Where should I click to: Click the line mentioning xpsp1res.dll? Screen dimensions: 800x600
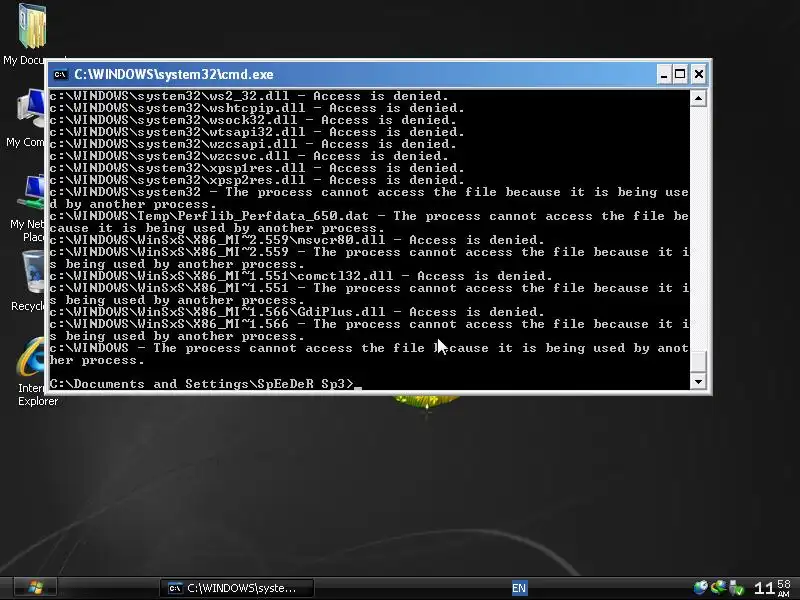tap(257, 168)
